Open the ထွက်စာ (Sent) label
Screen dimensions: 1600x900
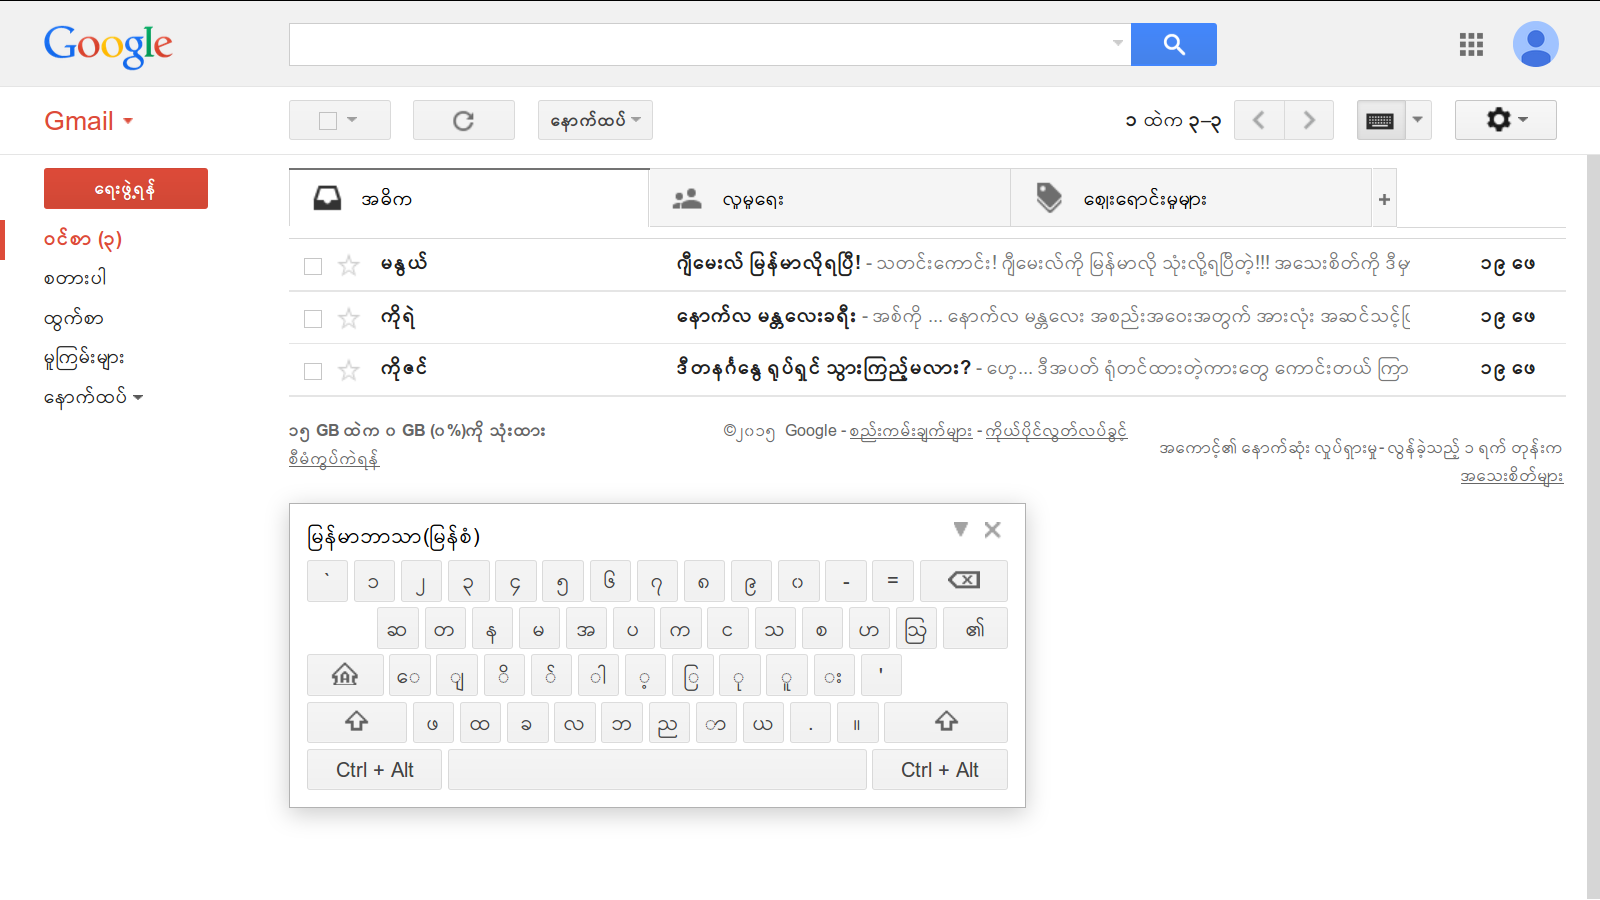tap(73, 319)
